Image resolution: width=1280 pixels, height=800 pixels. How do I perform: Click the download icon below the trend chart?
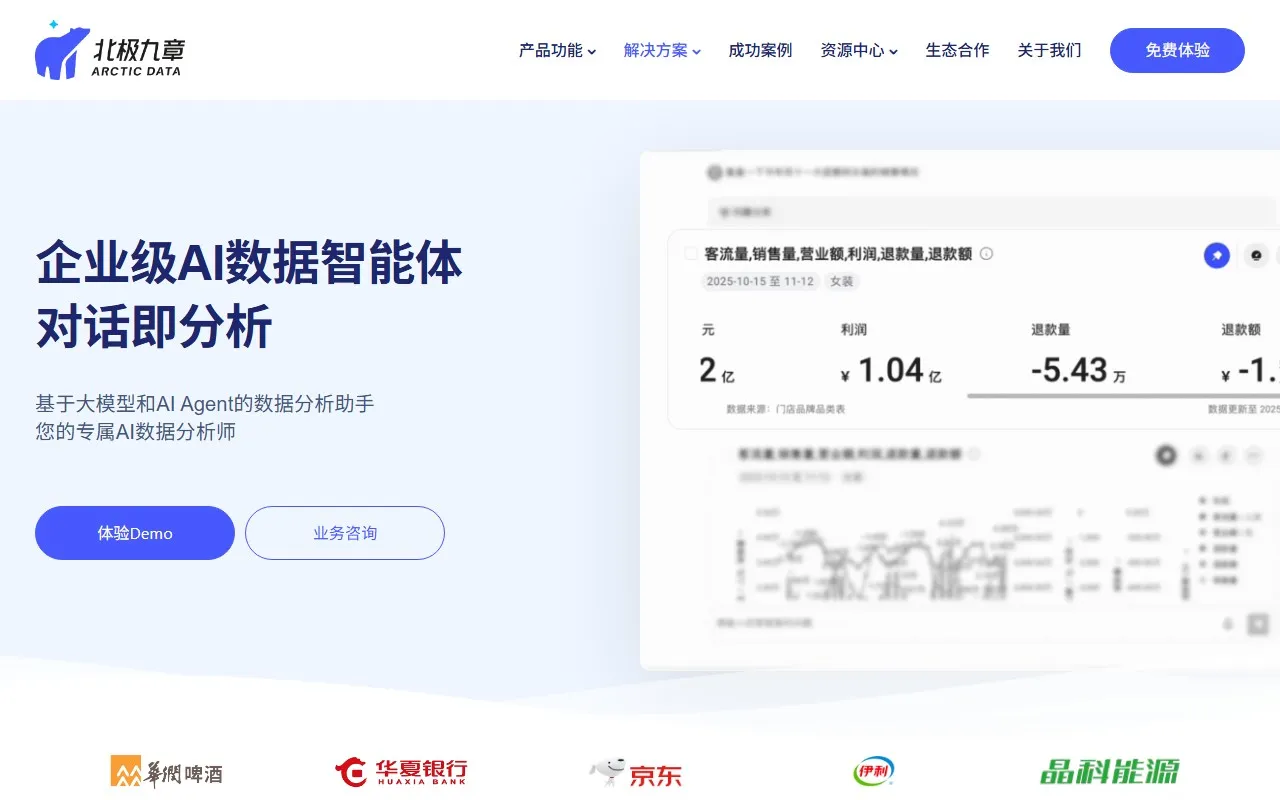click(1228, 624)
